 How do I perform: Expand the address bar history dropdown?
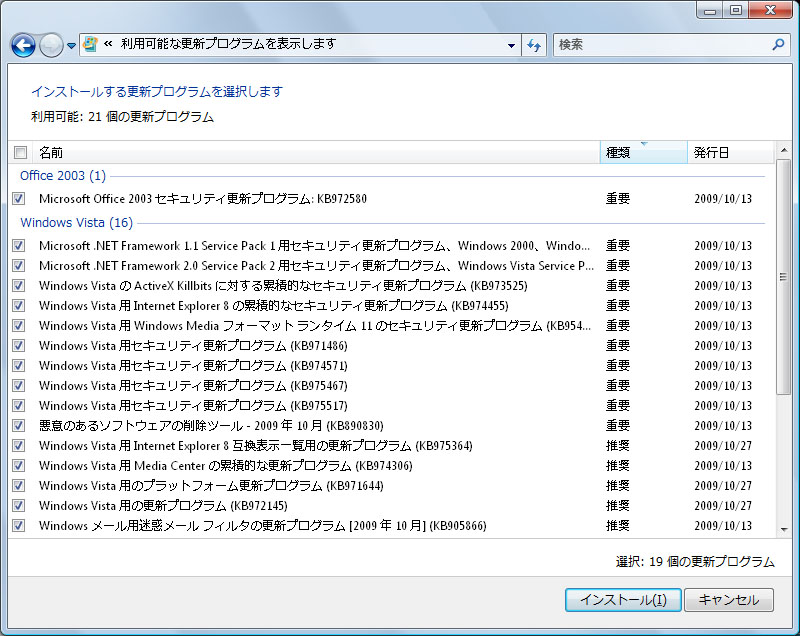coord(511,45)
